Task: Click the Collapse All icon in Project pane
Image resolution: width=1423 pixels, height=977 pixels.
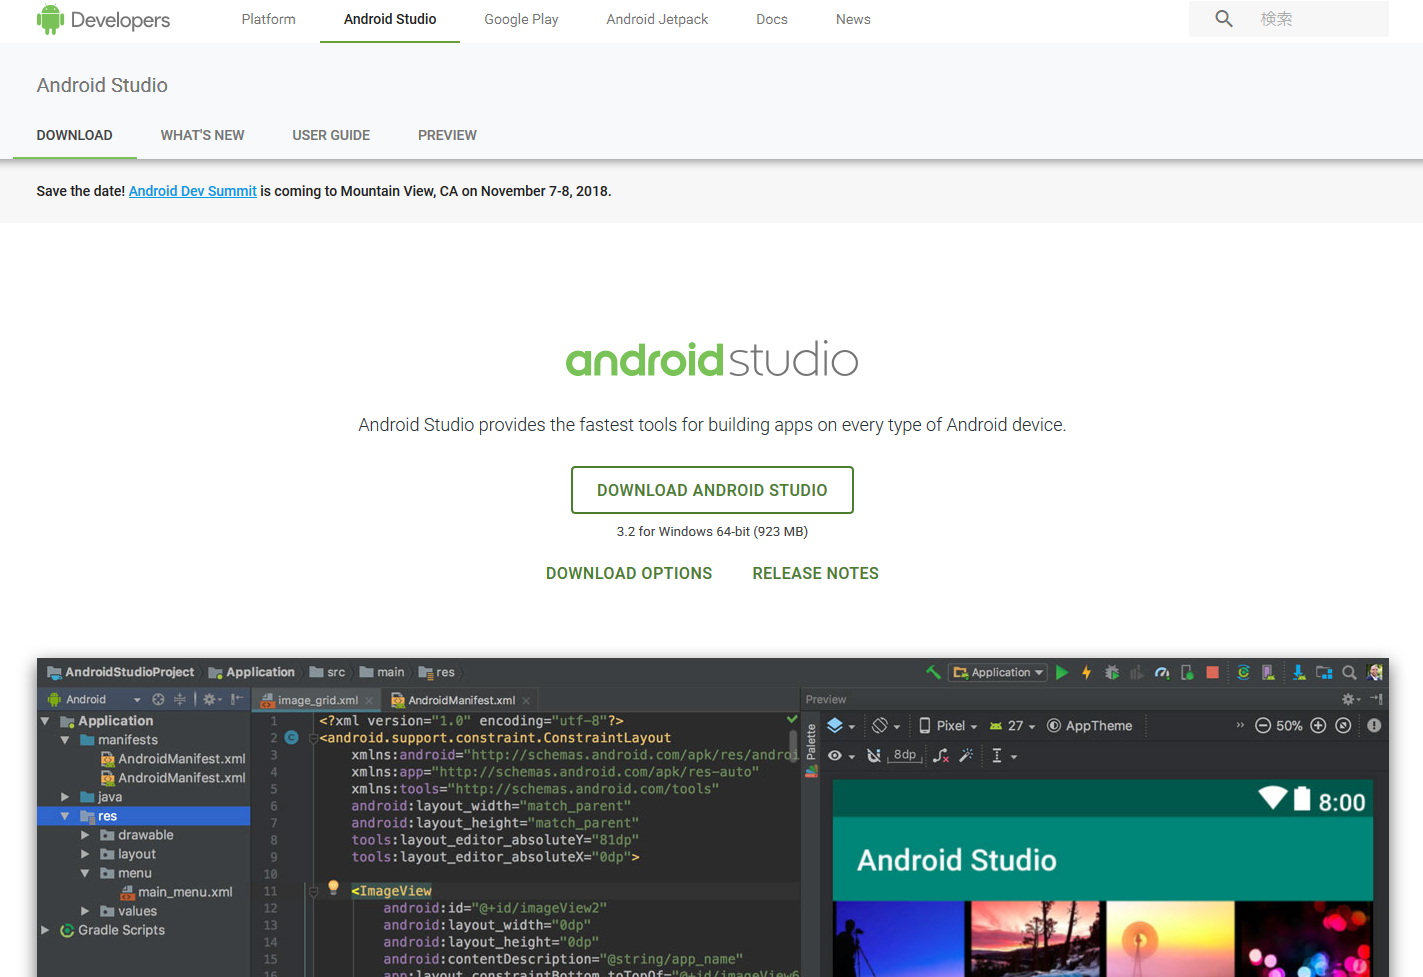Action: (x=180, y=699)
